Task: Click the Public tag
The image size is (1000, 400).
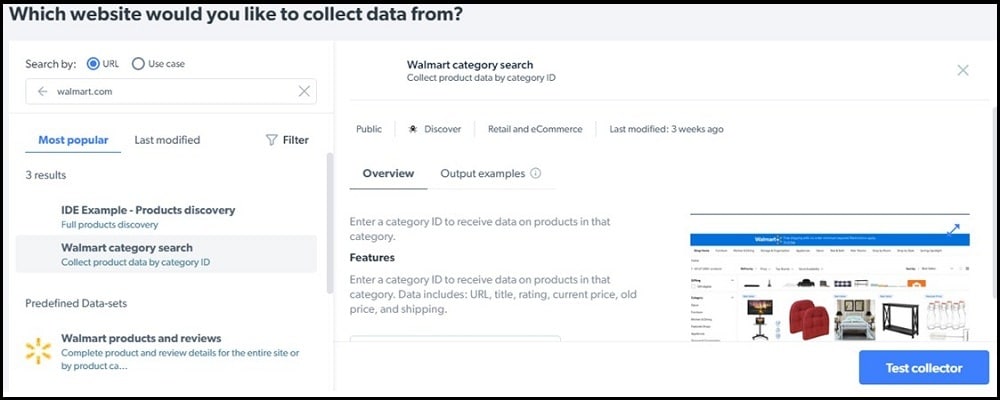Action: 369,129
